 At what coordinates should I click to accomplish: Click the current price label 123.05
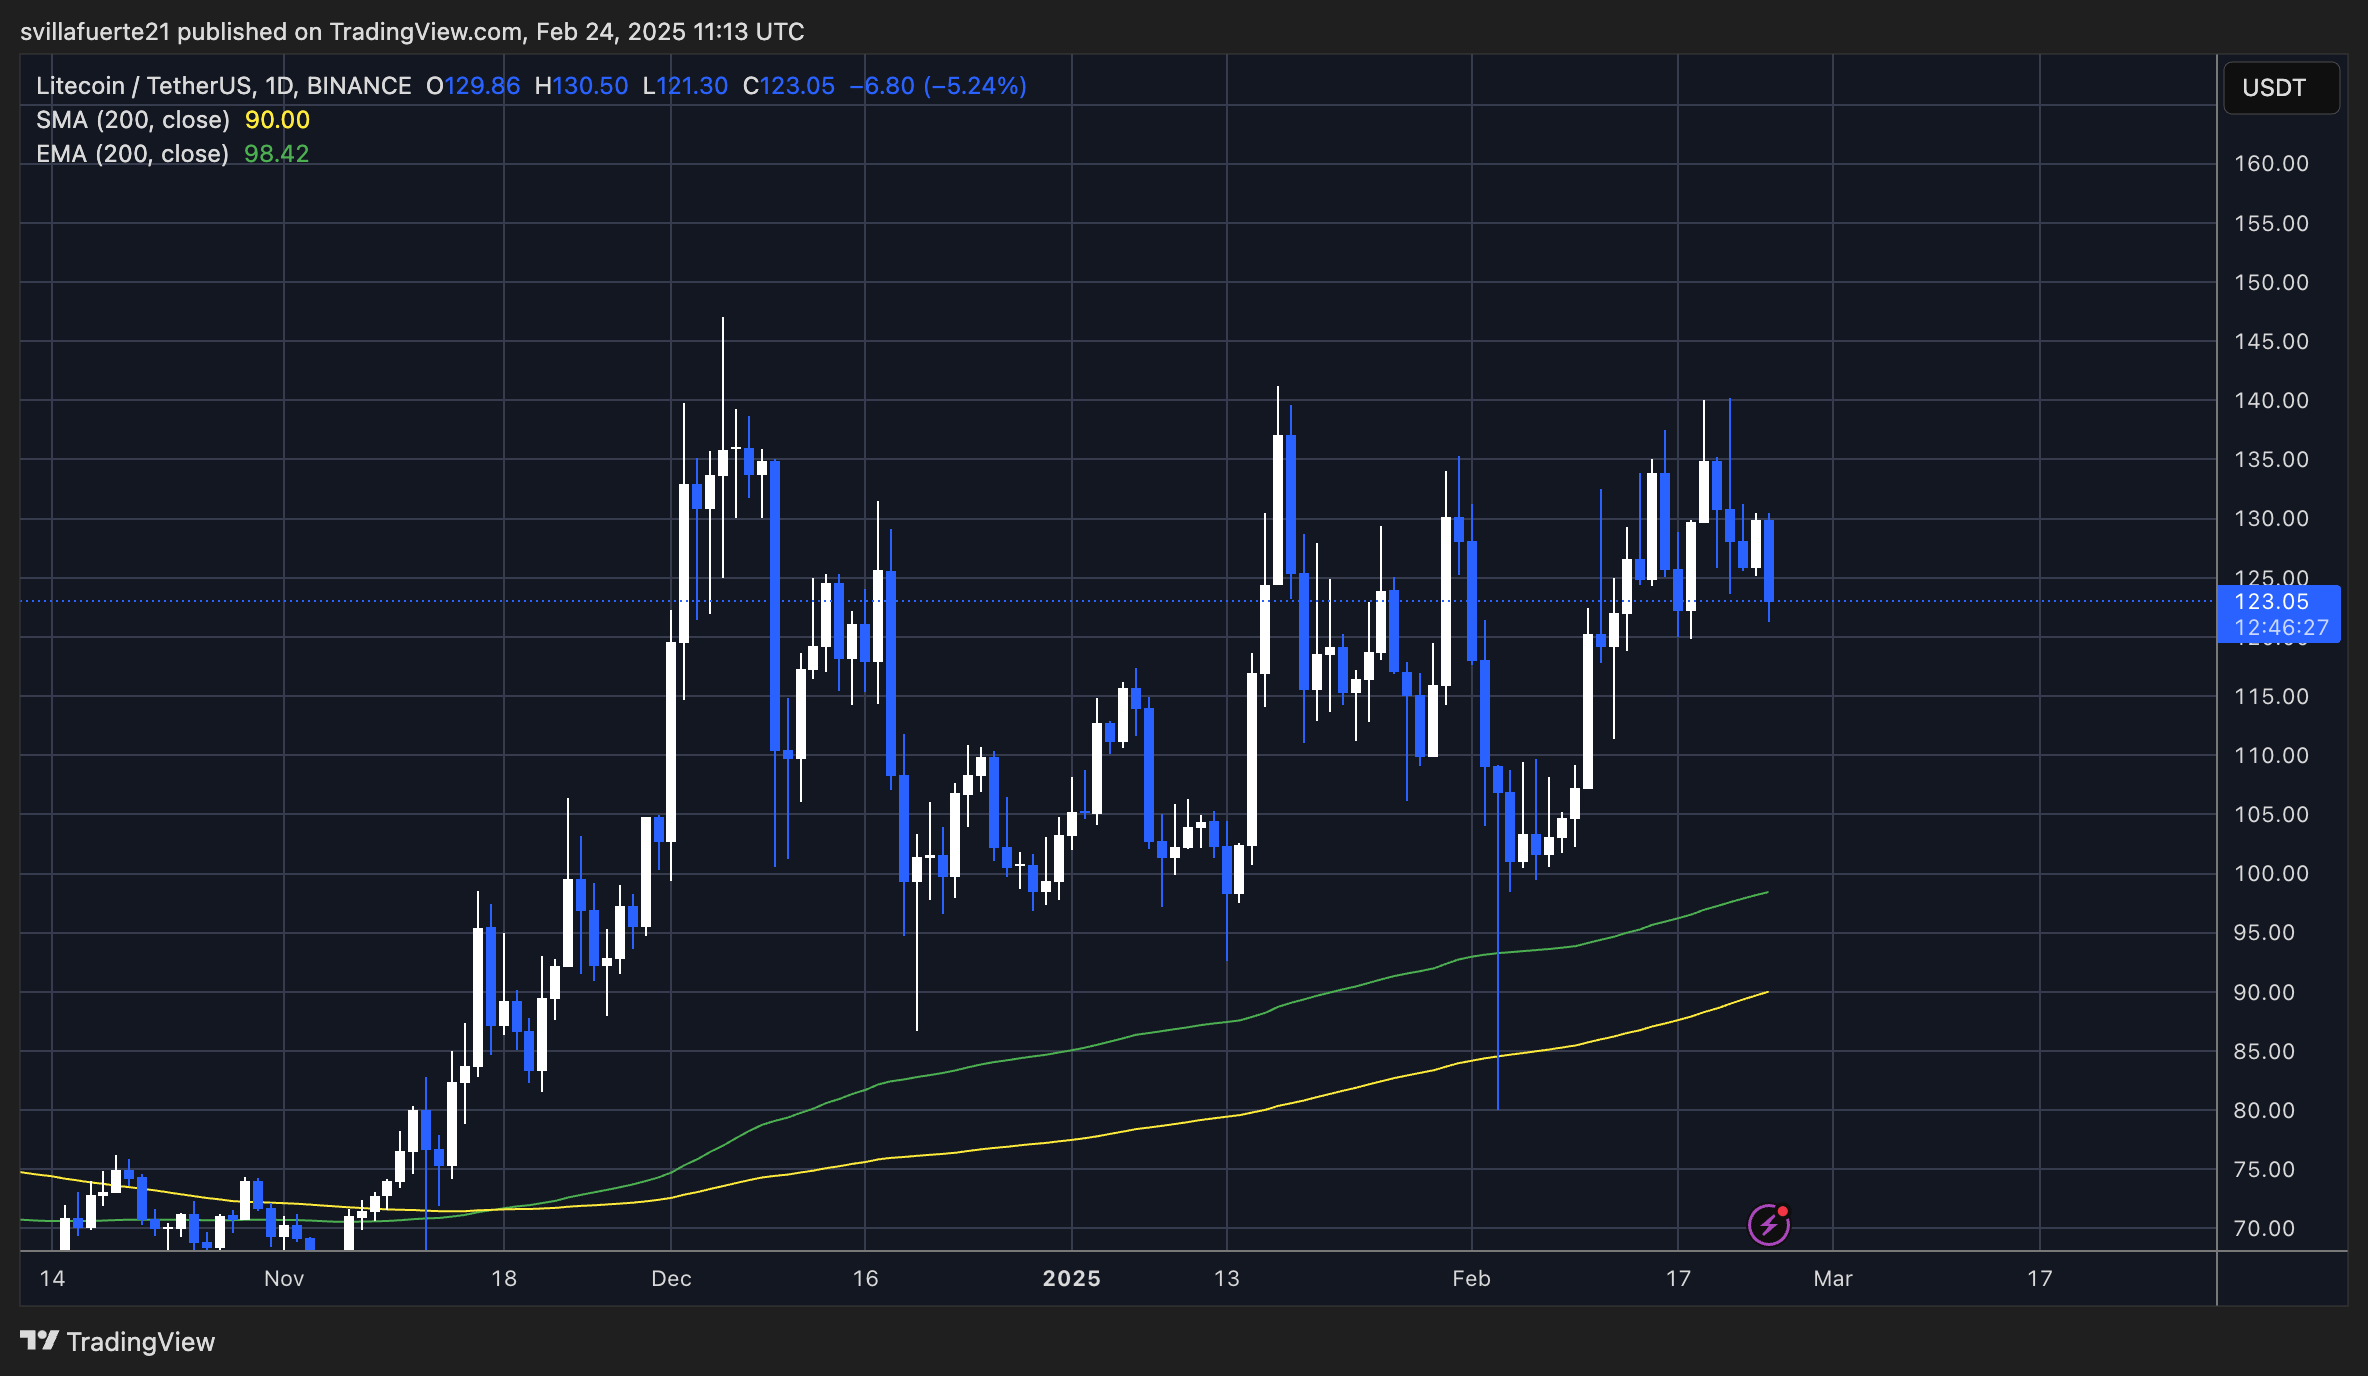coord(2271,601)
